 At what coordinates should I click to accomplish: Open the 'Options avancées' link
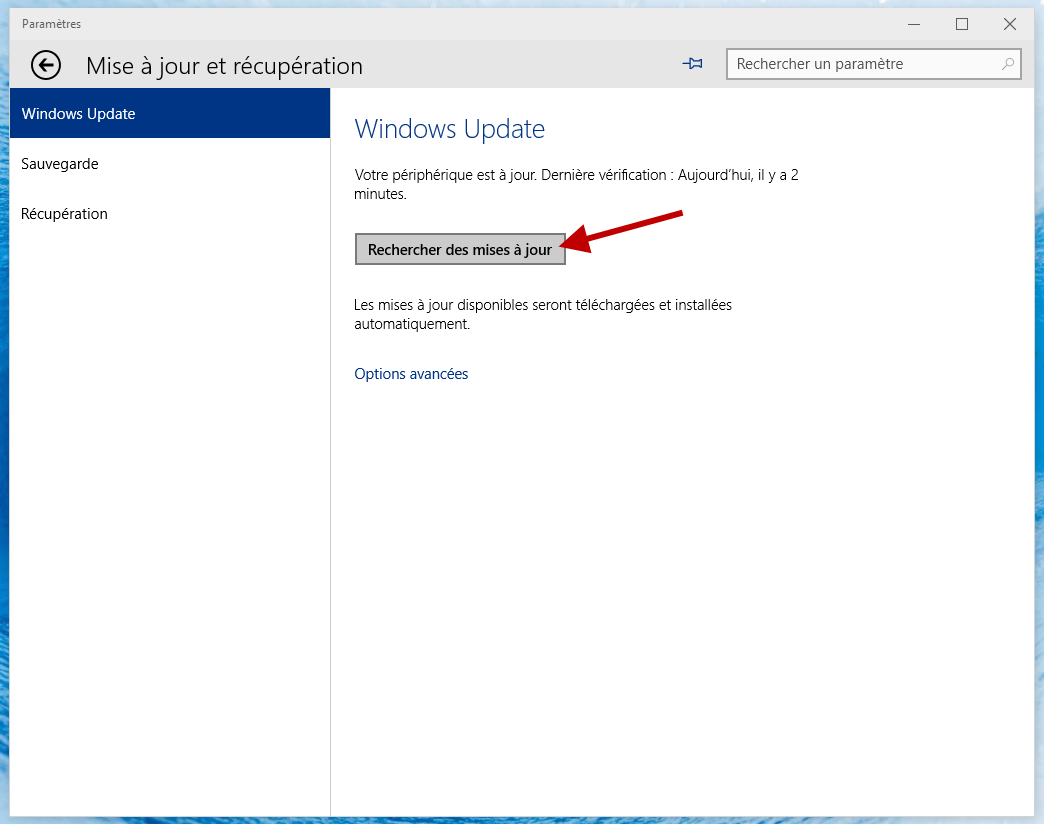[x=411, y=374]
